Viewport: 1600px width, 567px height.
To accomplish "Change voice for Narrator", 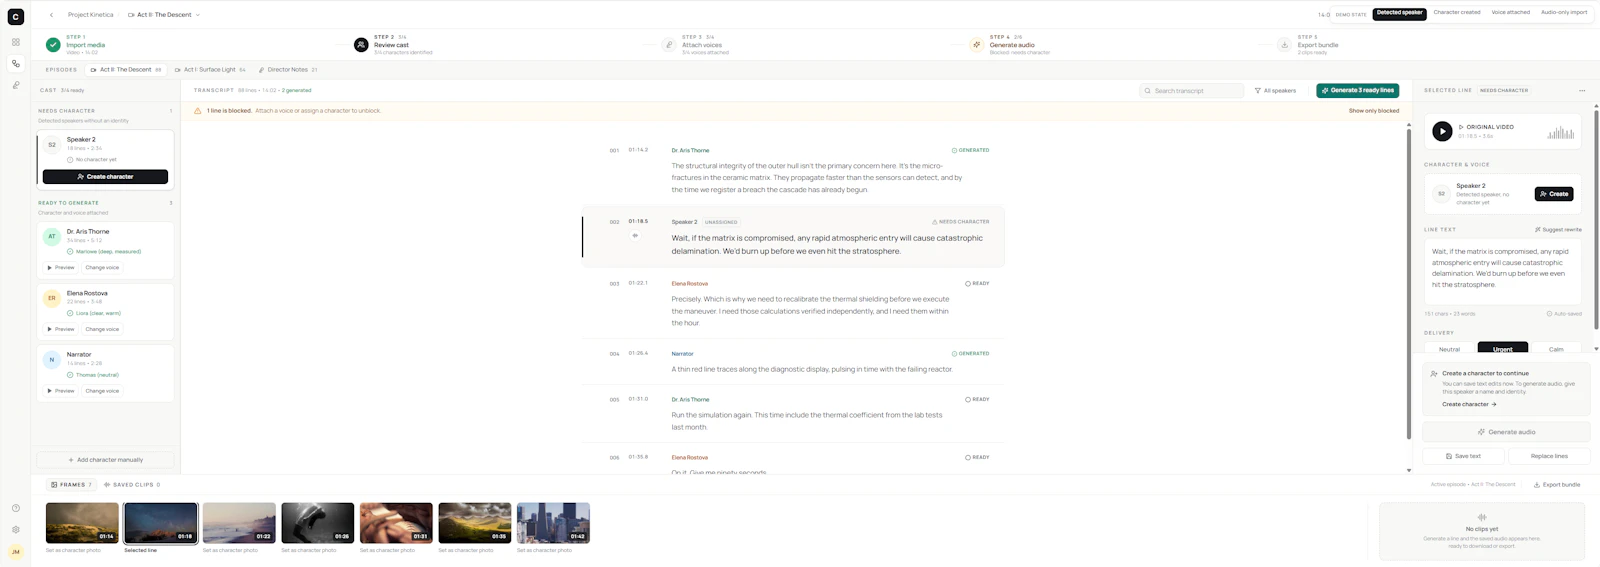I will (102, 391).
